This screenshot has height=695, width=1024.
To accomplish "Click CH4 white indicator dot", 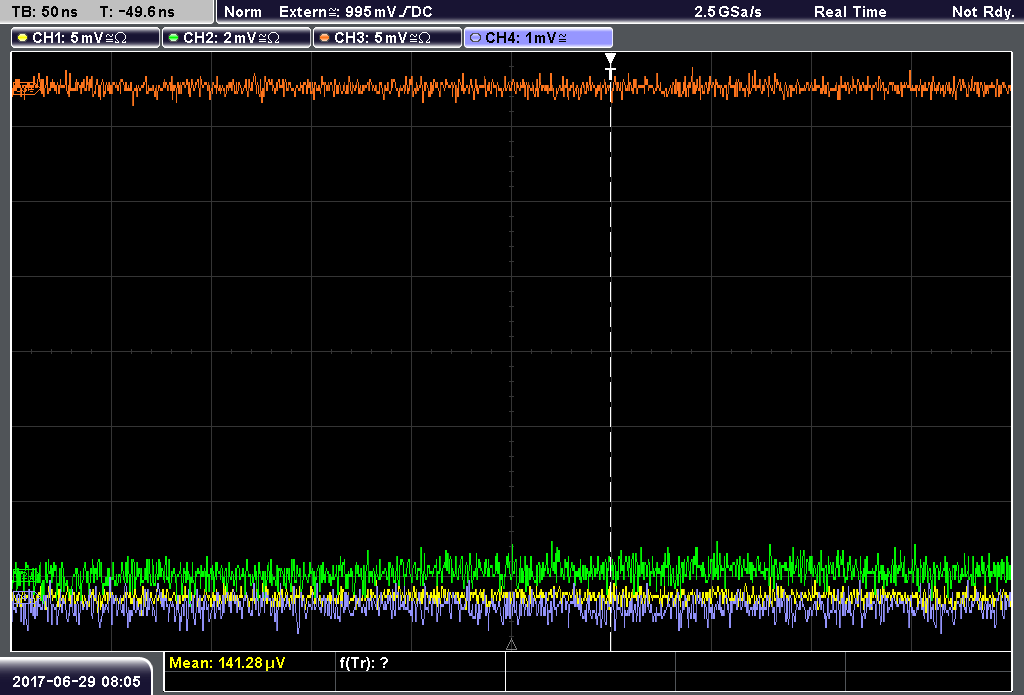I will tap(475, 38).
